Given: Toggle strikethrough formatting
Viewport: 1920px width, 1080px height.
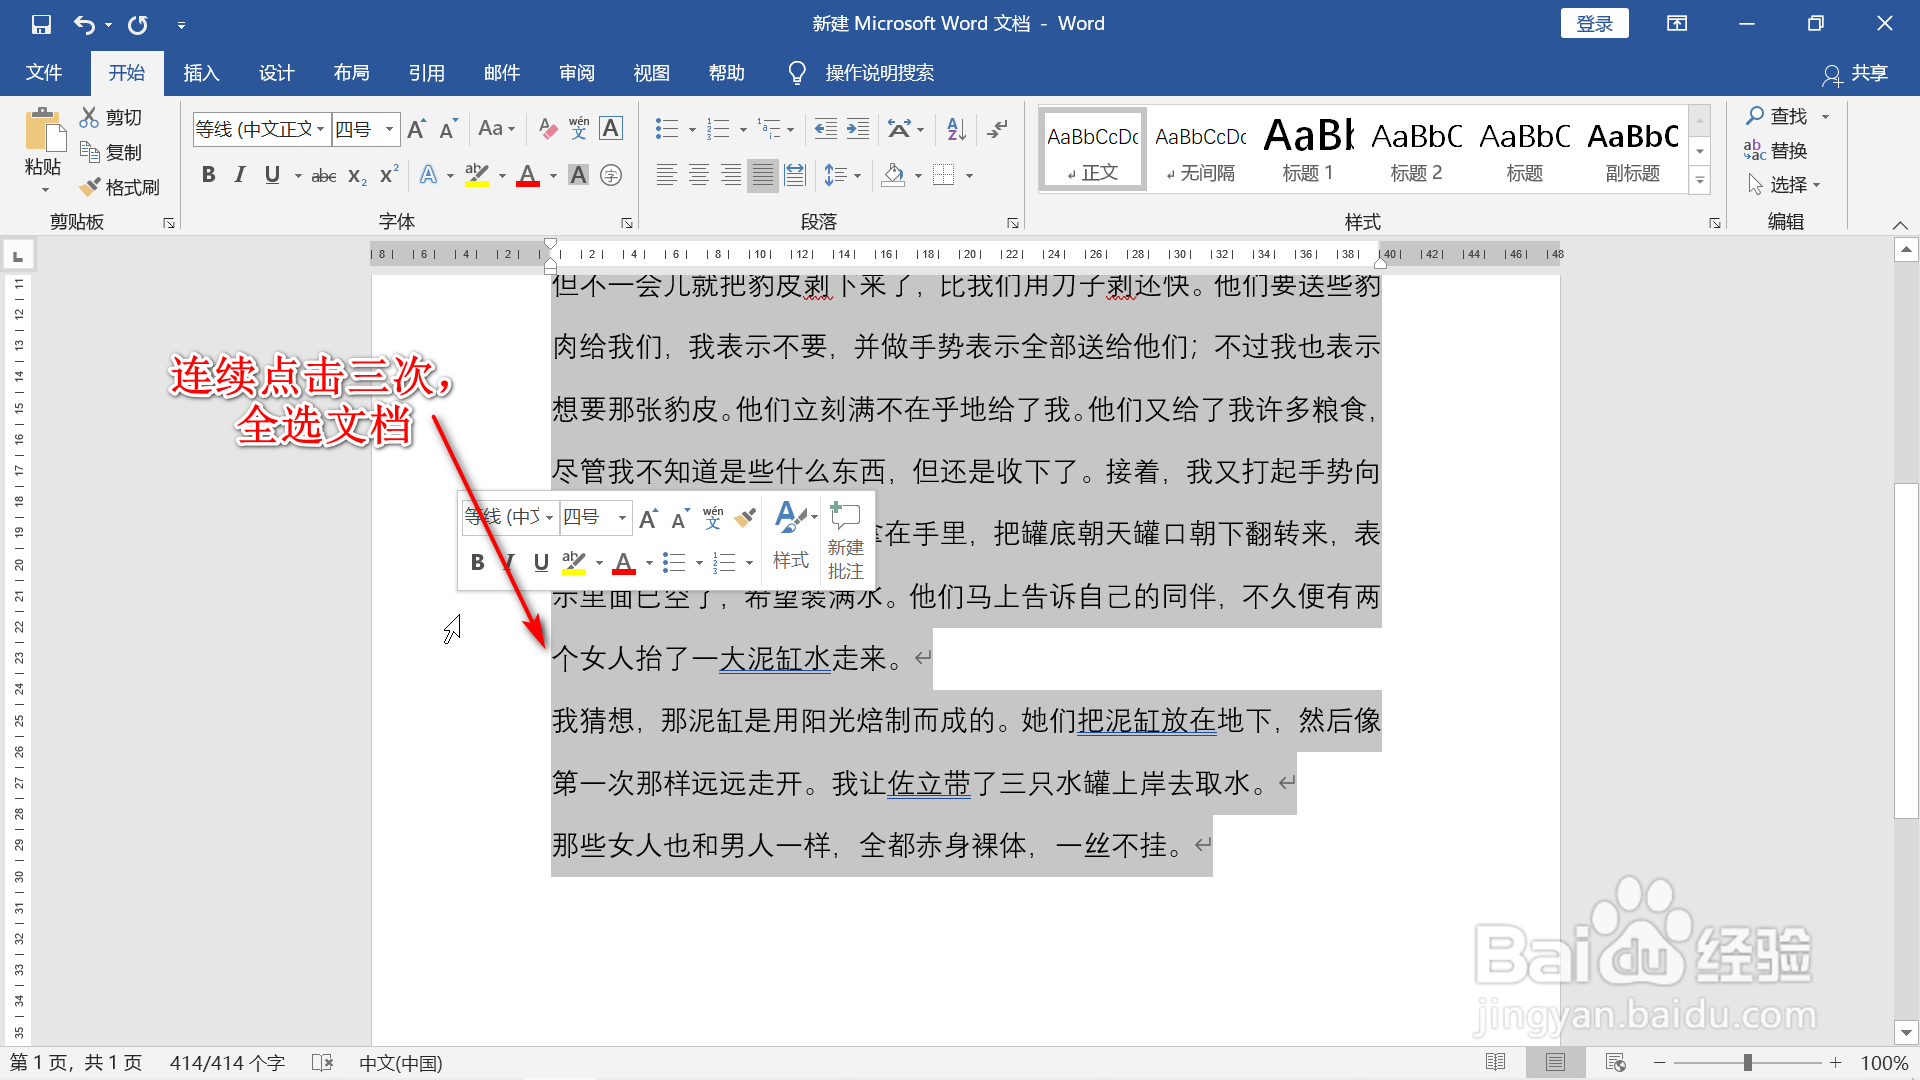Looking at the screenshot, I should 322,174.
